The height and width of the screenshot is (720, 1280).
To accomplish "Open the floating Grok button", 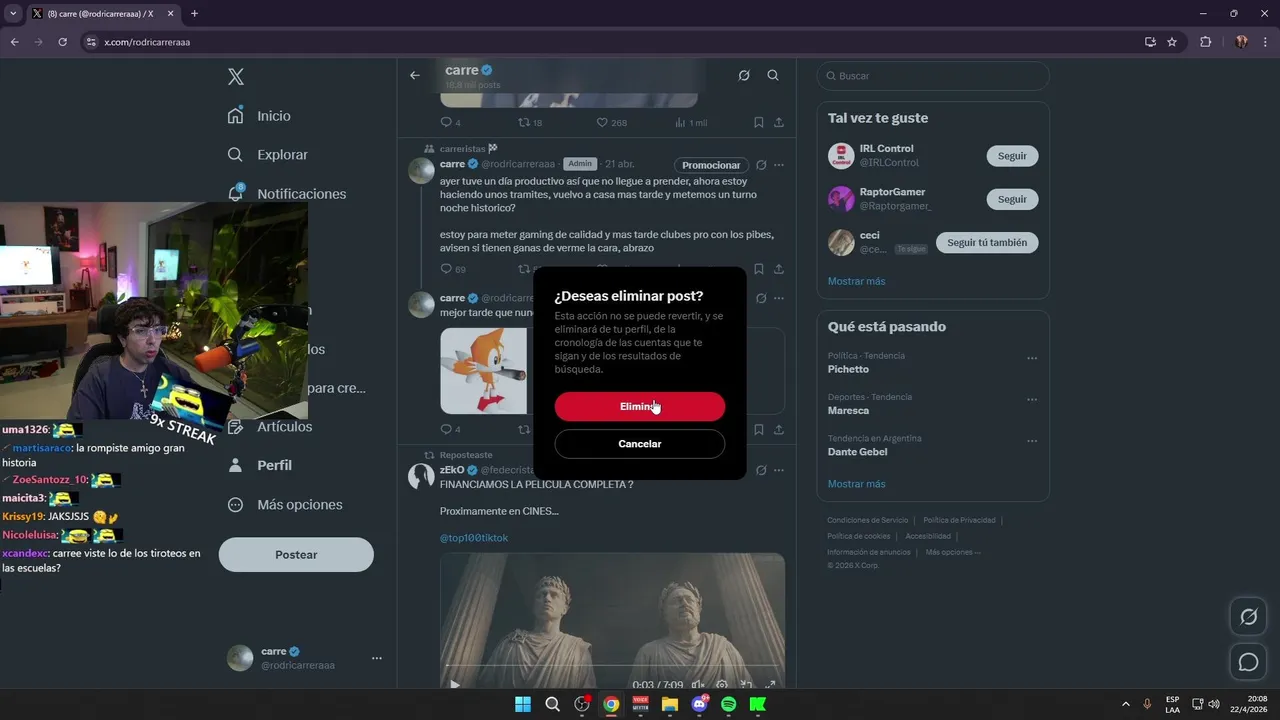I will [x=1248, y=617].
